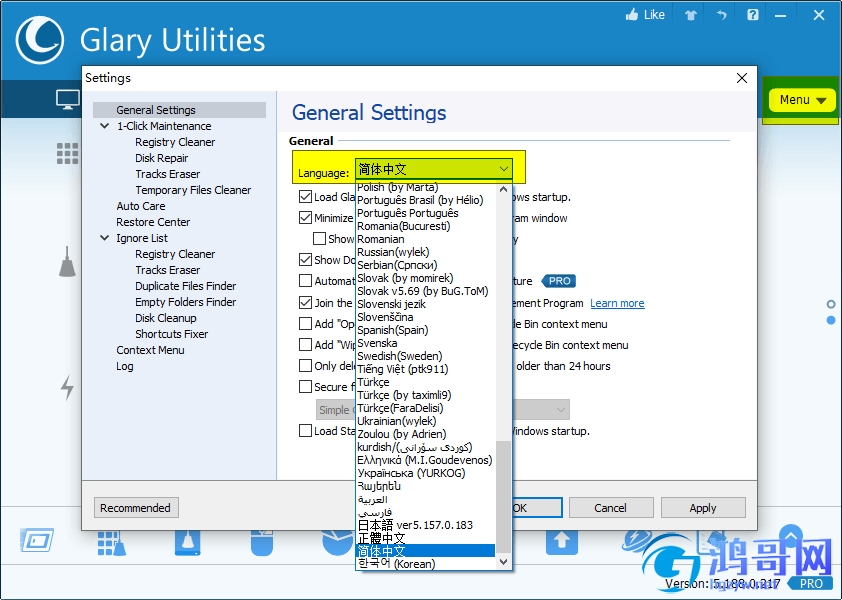Viewport: 842px width, 600px height.
Task: Select 'General Settings' in the settings tree
Action: tap(179, 110)
